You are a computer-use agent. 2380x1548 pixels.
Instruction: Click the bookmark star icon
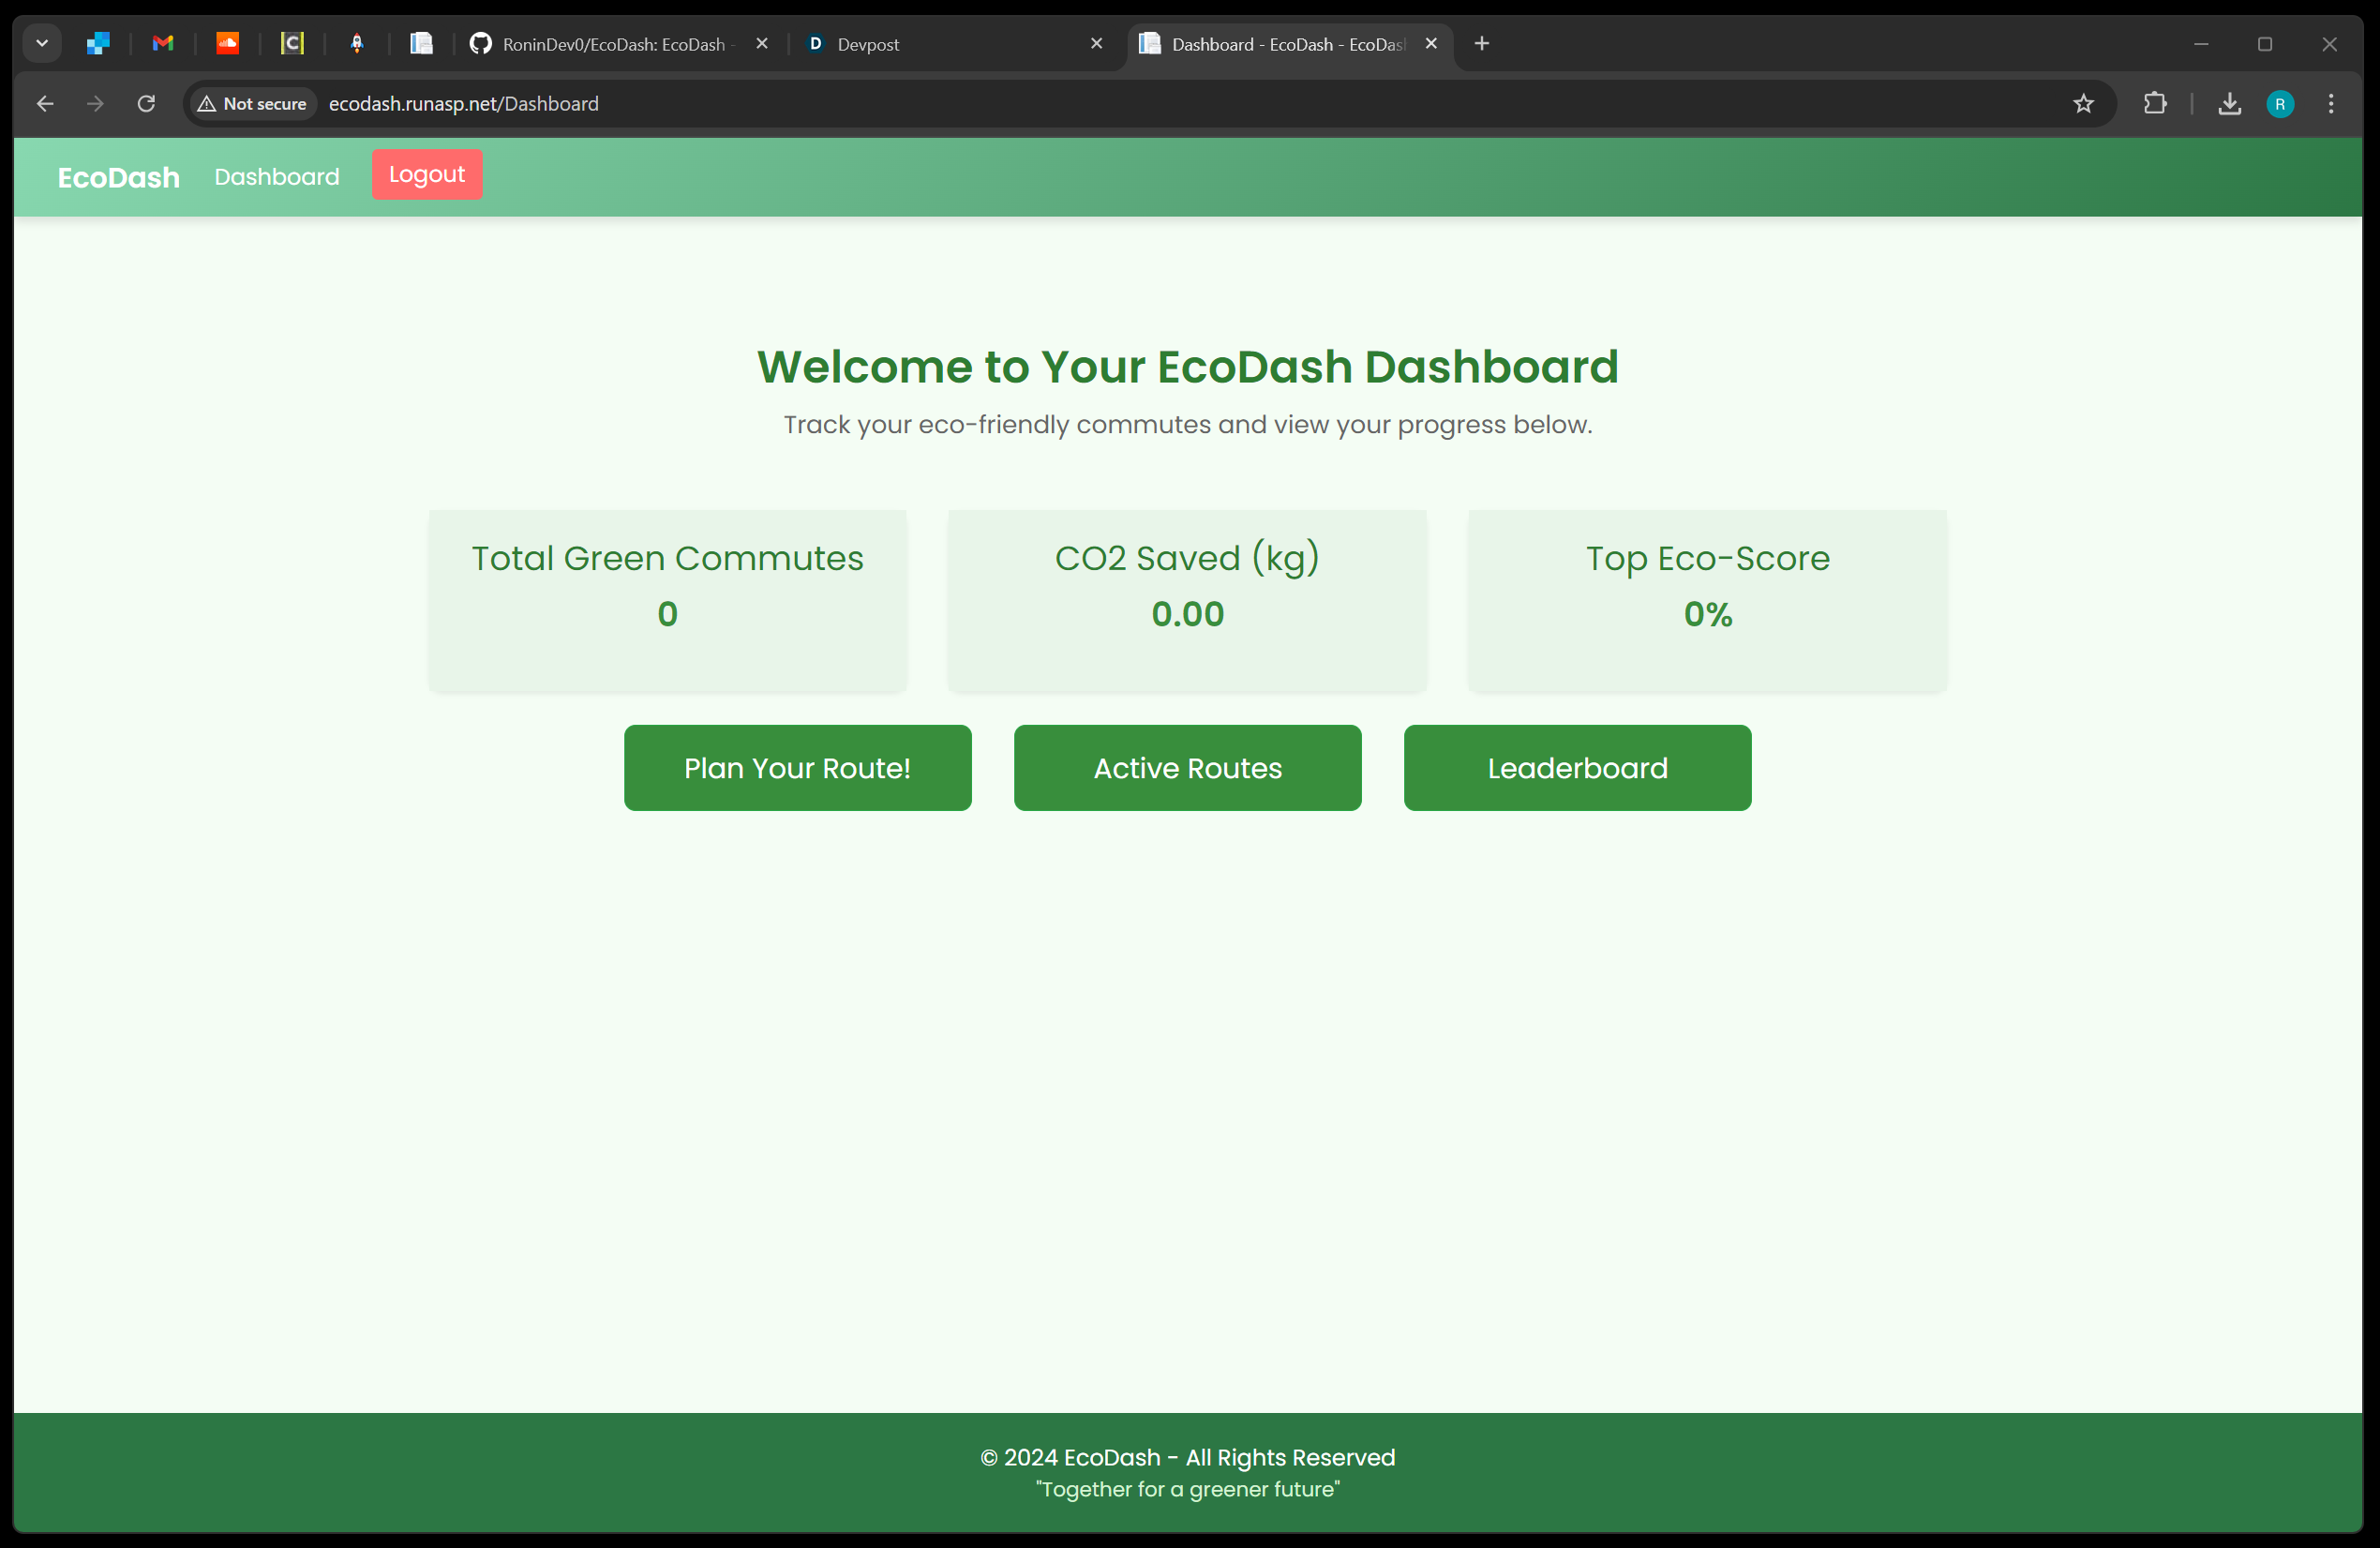pyautogui.click(x=2083, y=104)
